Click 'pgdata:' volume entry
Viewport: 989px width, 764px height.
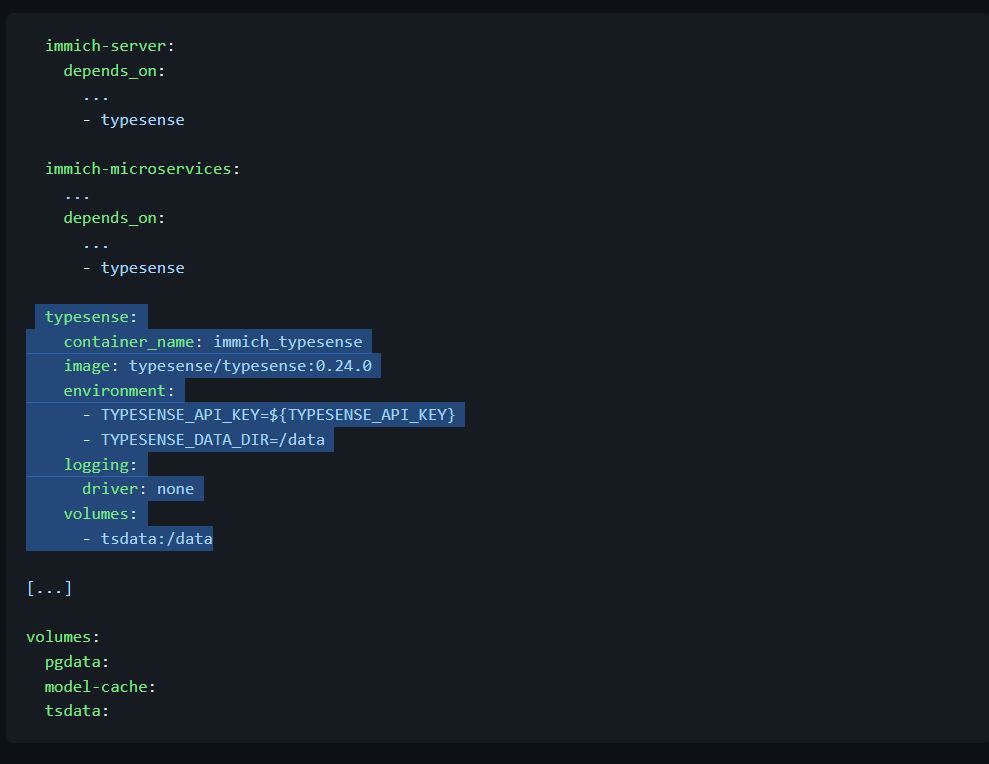coord(77,662)
